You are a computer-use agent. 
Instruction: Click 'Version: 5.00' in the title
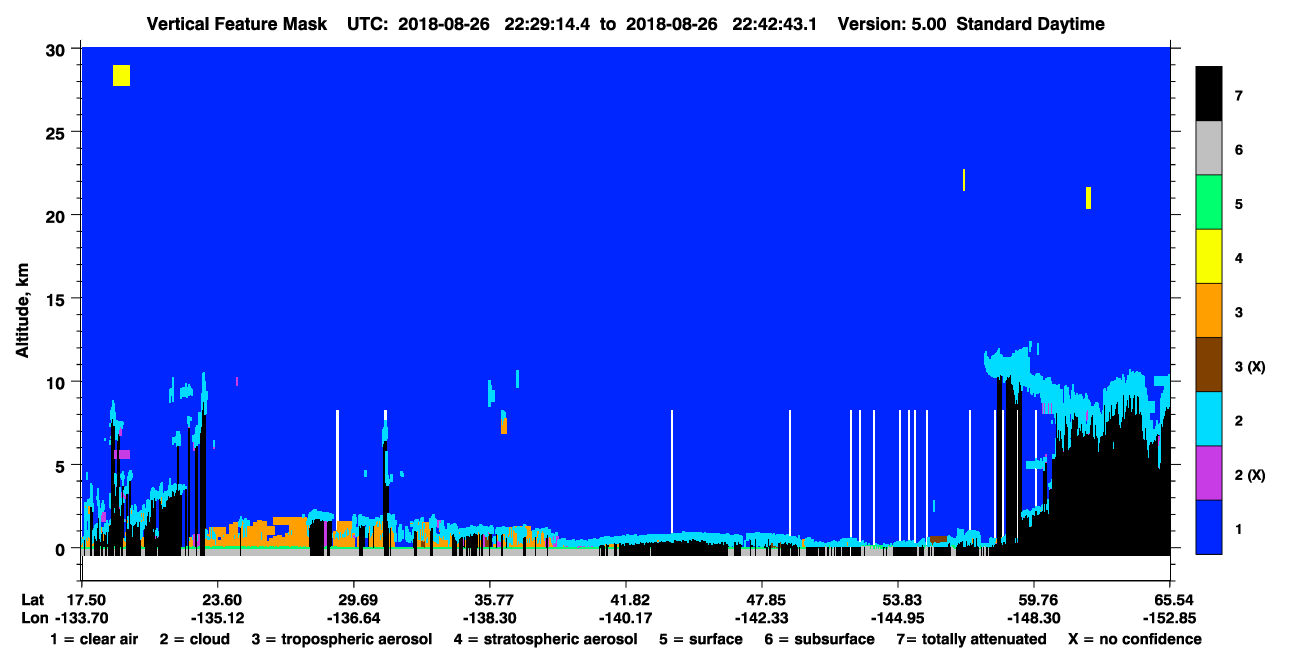(891, 24)
